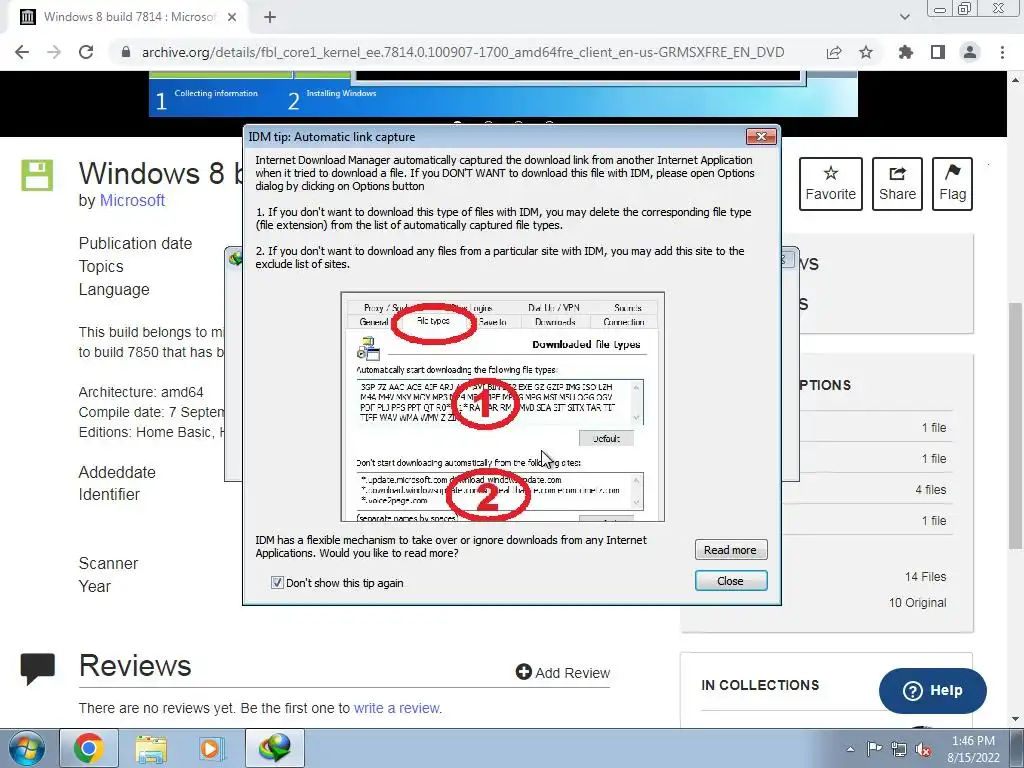Flag this archive item
This screenshot has height=768, width=1024.
click(952, 184)
